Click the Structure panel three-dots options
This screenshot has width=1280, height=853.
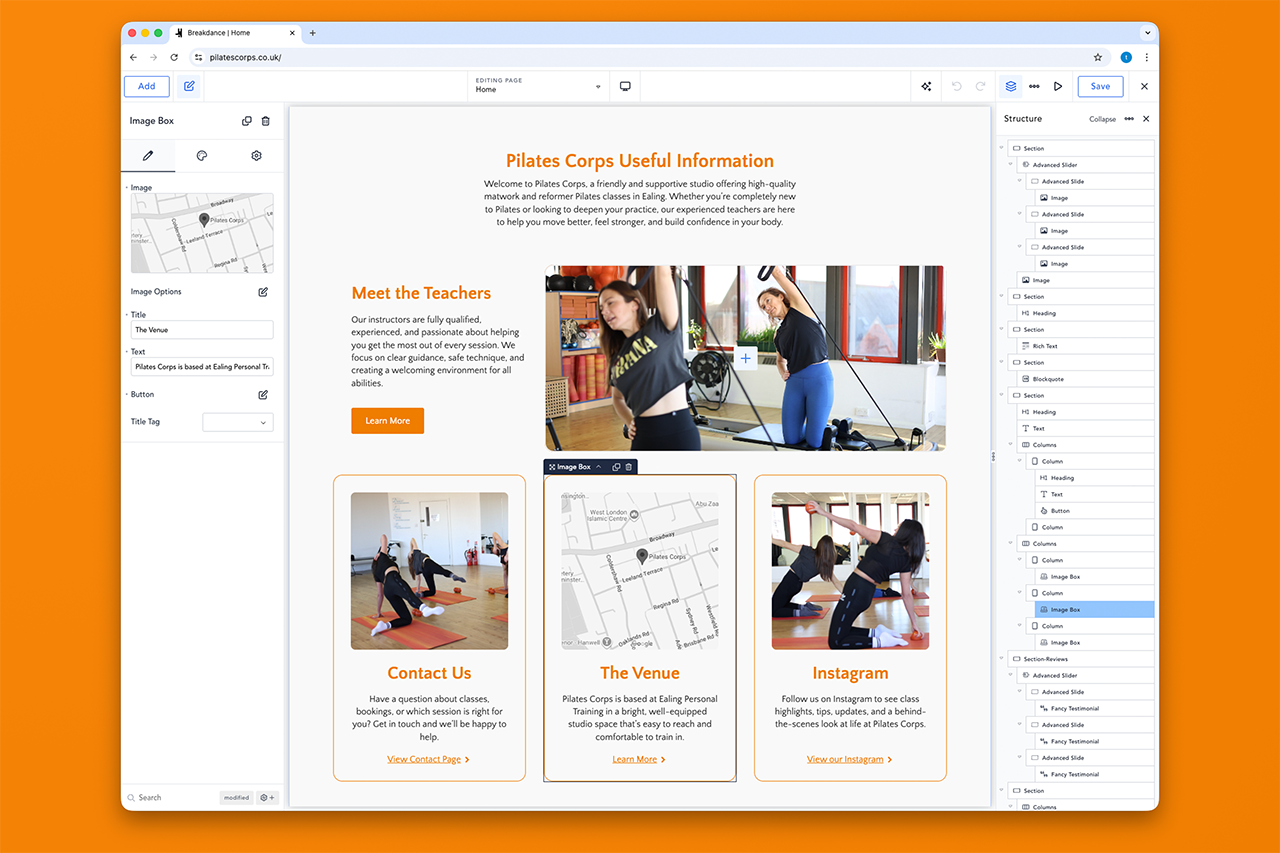pos(1129,119)
